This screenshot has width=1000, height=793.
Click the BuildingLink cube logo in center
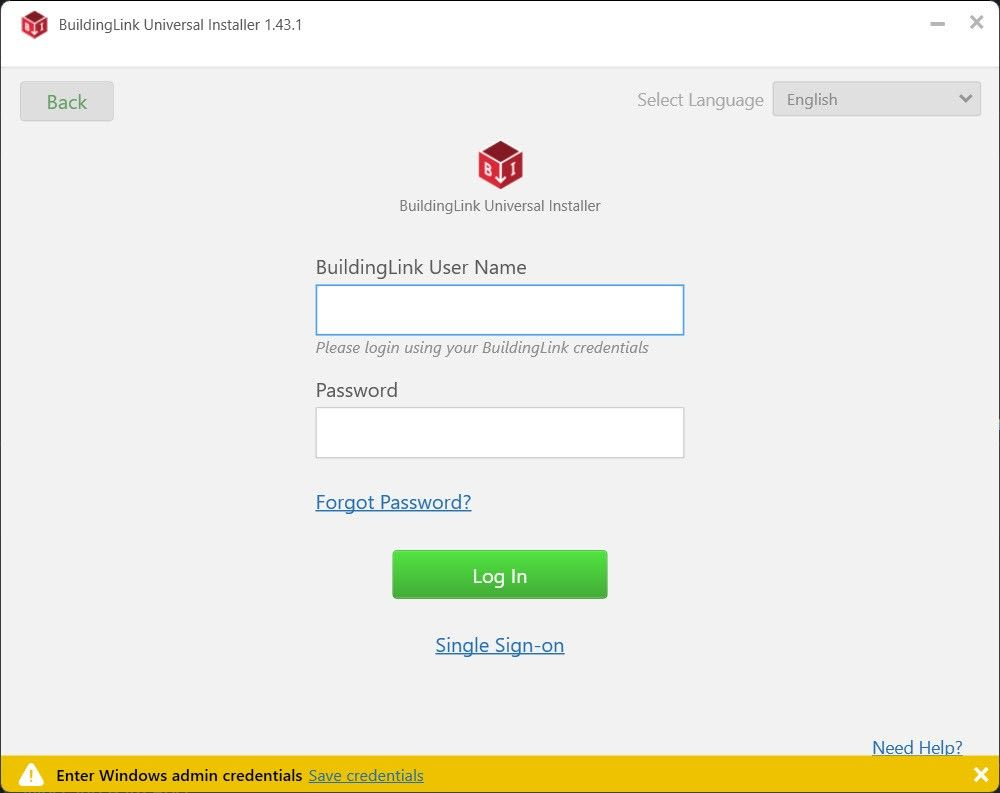[x=501, y=165]
